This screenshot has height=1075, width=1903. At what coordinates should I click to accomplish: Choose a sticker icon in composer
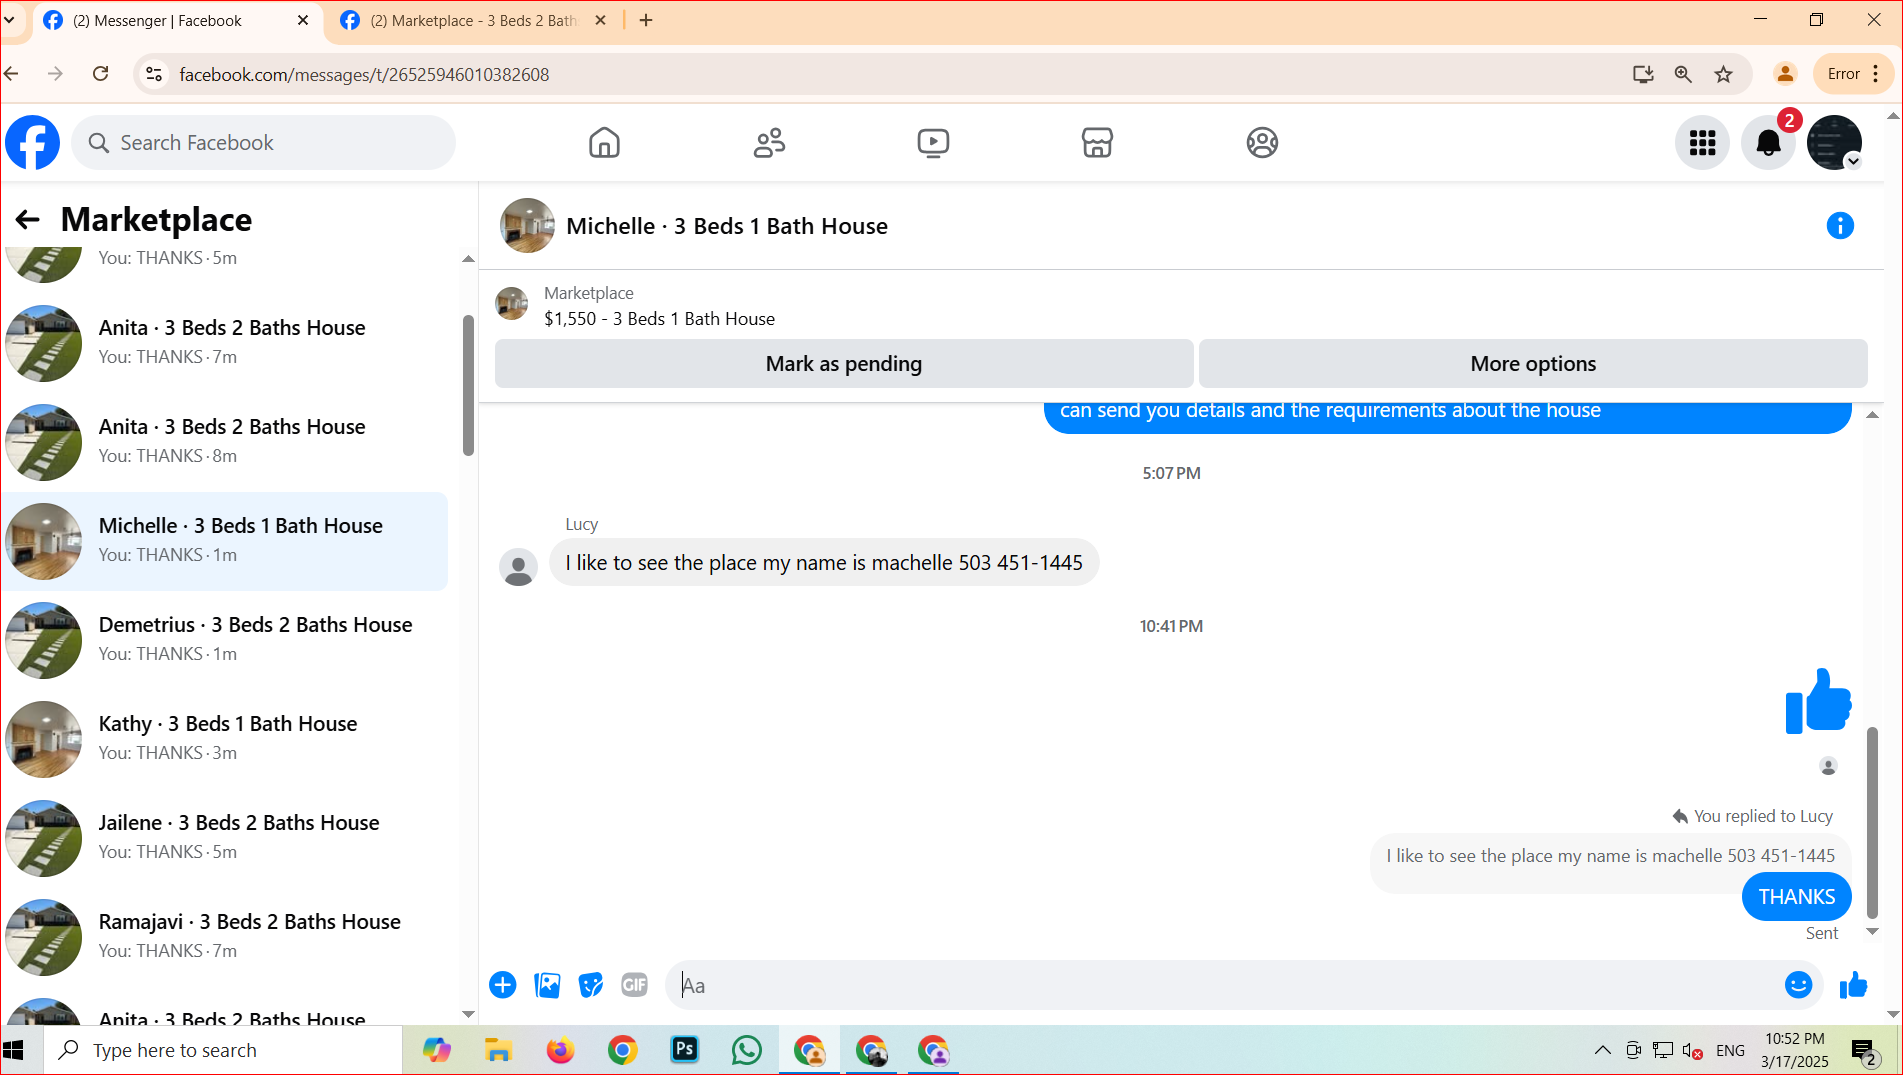(591, 985)
